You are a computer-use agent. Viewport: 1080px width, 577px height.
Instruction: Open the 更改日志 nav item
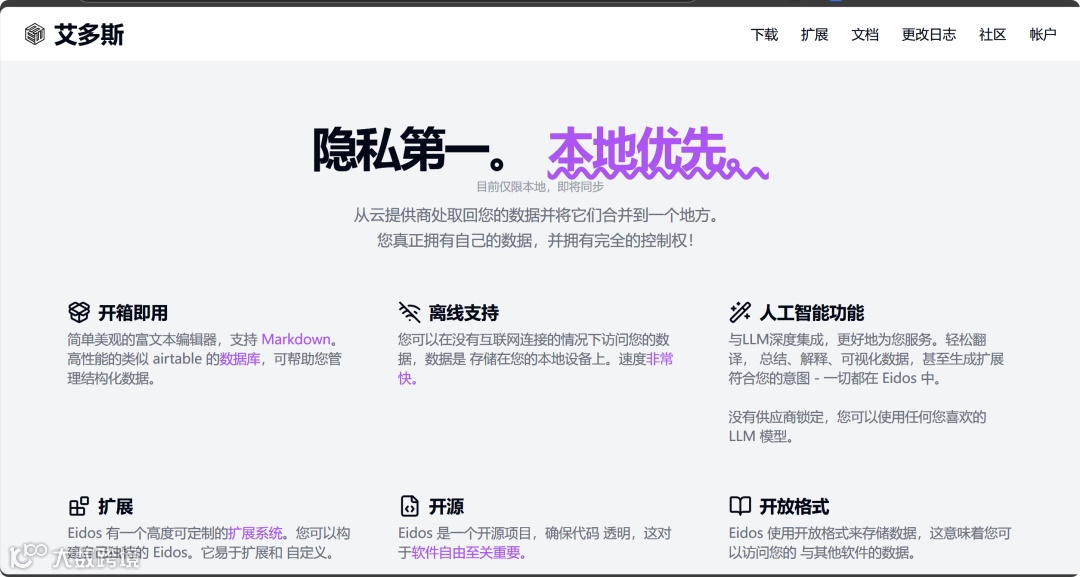coord(928,34)
